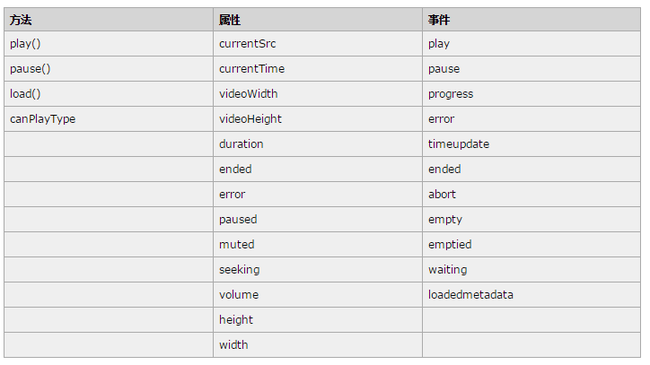Click the emptied event cell
Viewport: 650px width, 365px height.
(x=531, y=244)
